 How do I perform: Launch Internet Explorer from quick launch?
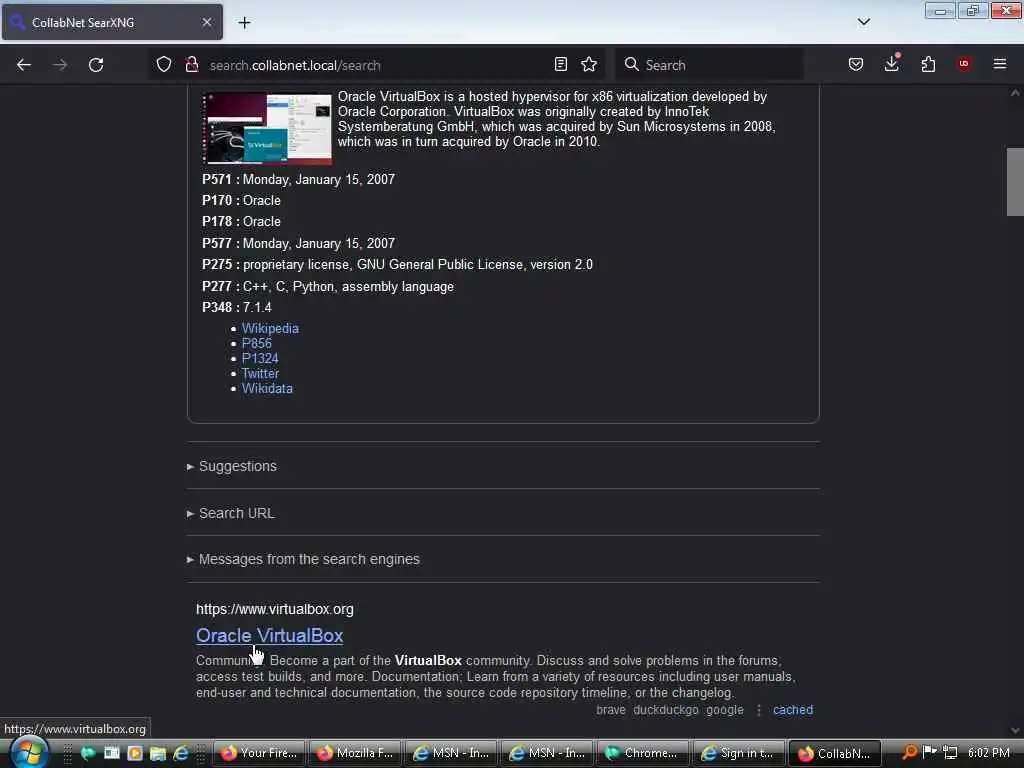coord(181,753)
